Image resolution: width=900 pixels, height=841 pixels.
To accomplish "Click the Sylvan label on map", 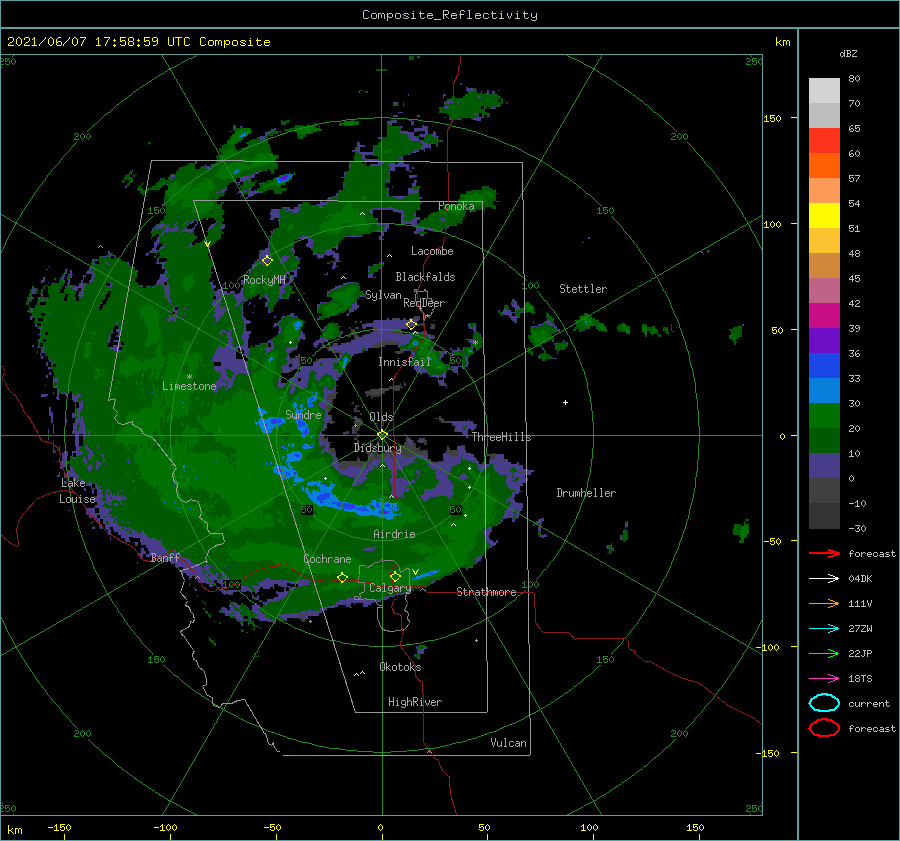I will coord(383,295).
